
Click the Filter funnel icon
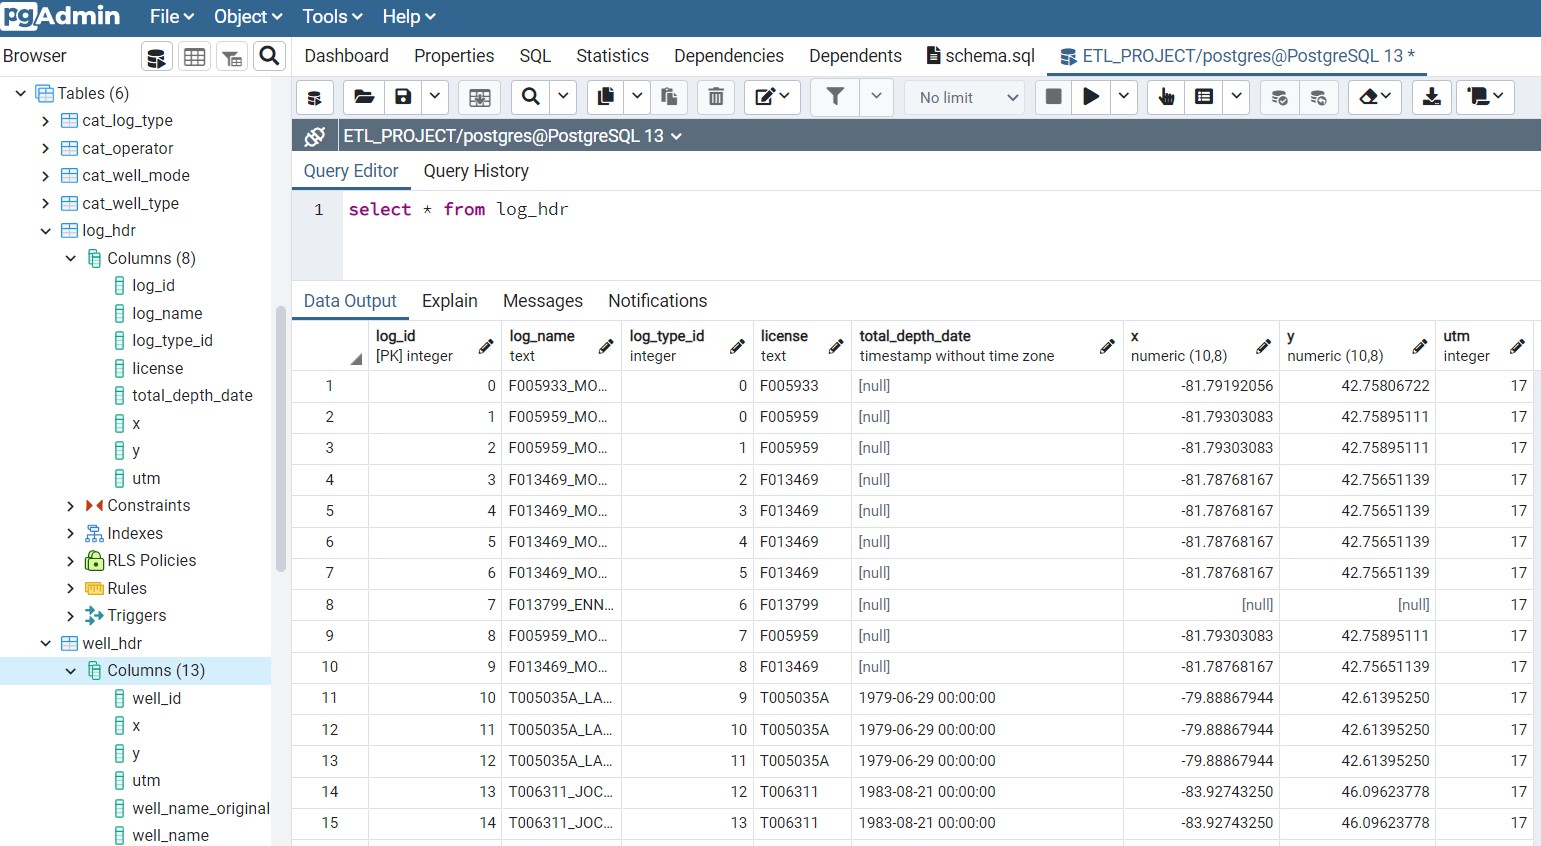coord(835,97)
